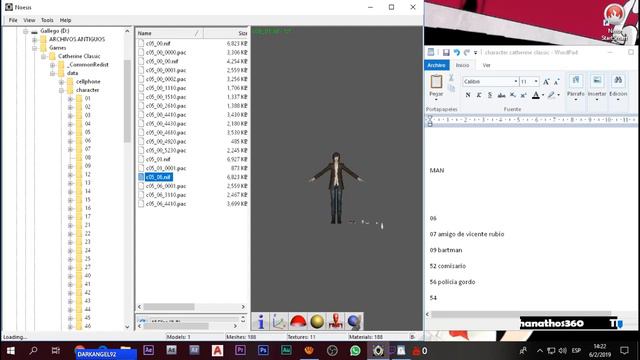
Task: Open the Párrafo group dropdown in WordPad
Action: pyautogui.click(x=576, y=87)
